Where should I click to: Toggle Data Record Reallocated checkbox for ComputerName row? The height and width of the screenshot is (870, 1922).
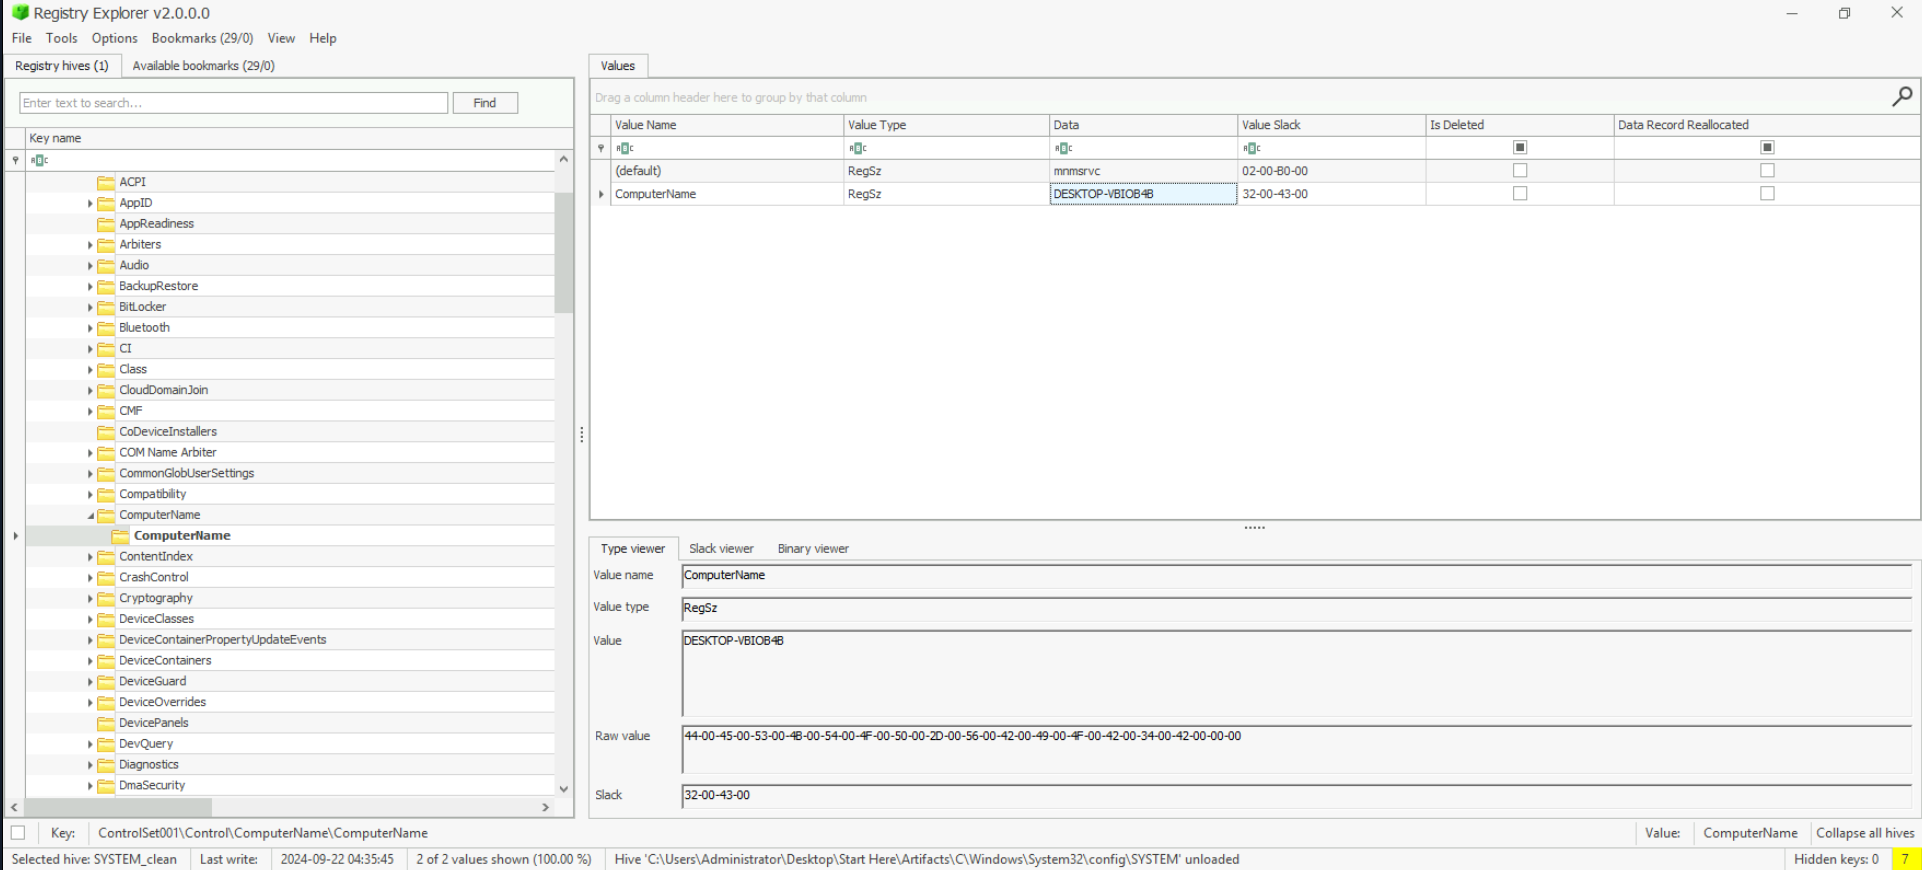point(1767,194)
